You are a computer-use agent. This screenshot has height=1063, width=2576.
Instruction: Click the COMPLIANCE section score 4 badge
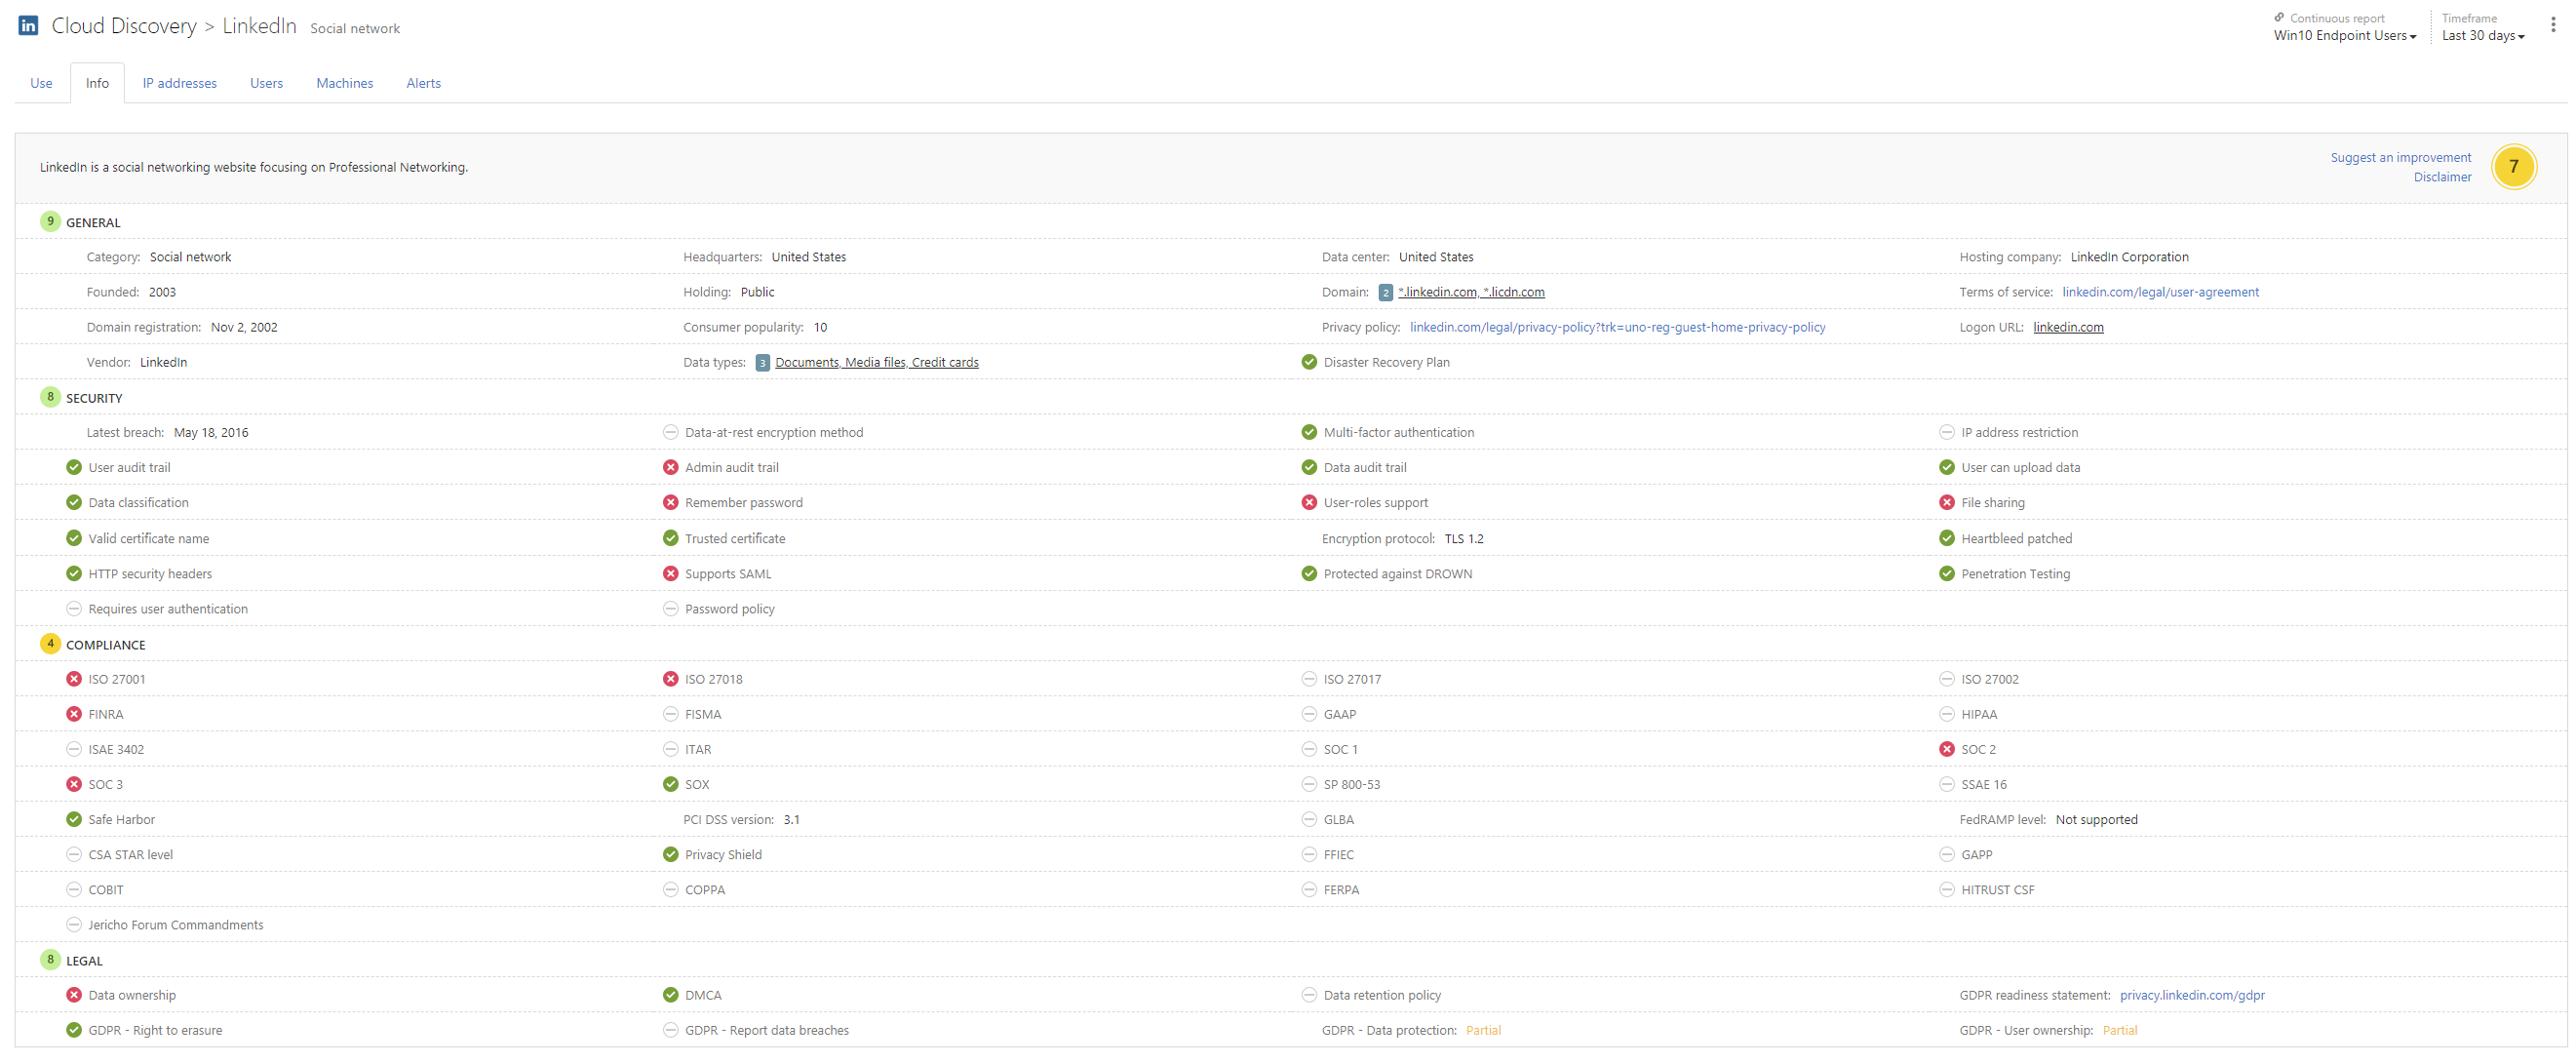pos(50,644)
